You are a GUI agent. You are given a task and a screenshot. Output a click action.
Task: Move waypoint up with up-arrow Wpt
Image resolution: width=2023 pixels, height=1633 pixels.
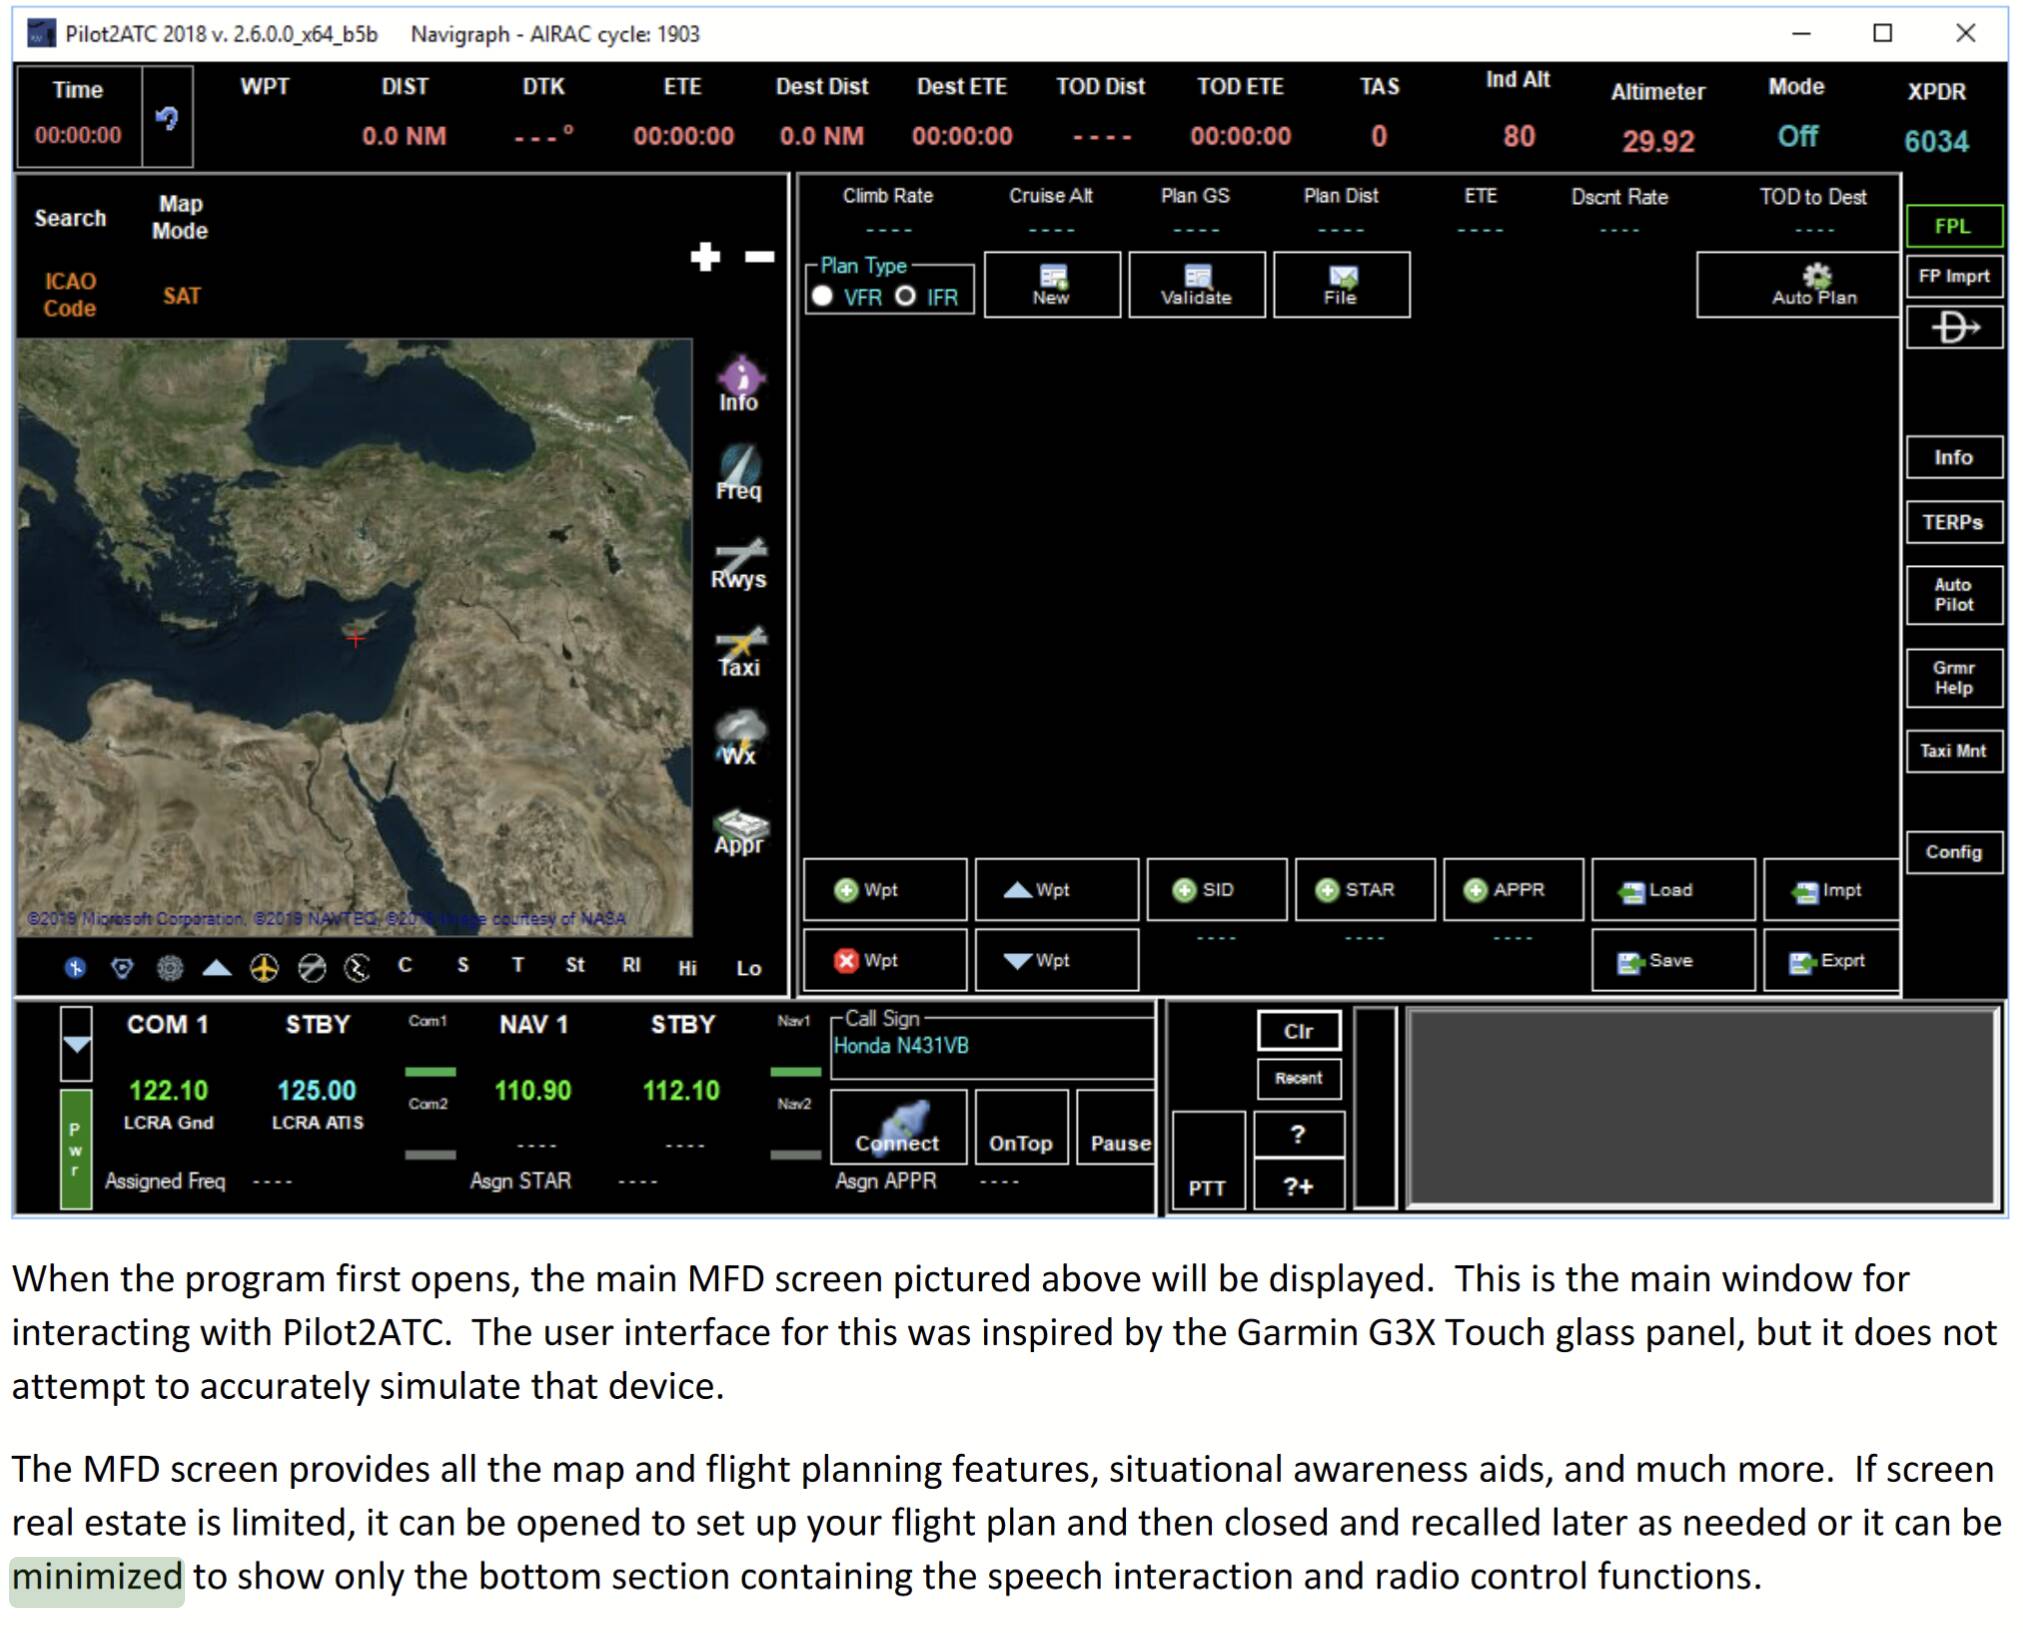pyautogui.click(x=1056, y=889)
